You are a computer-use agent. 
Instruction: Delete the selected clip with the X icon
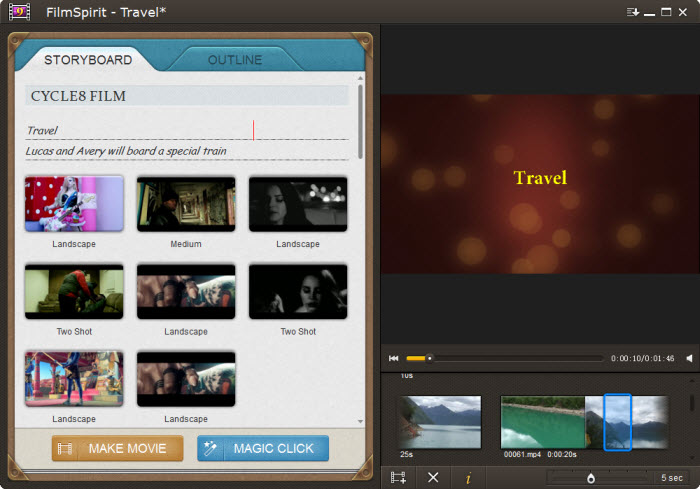pos(433,478)
